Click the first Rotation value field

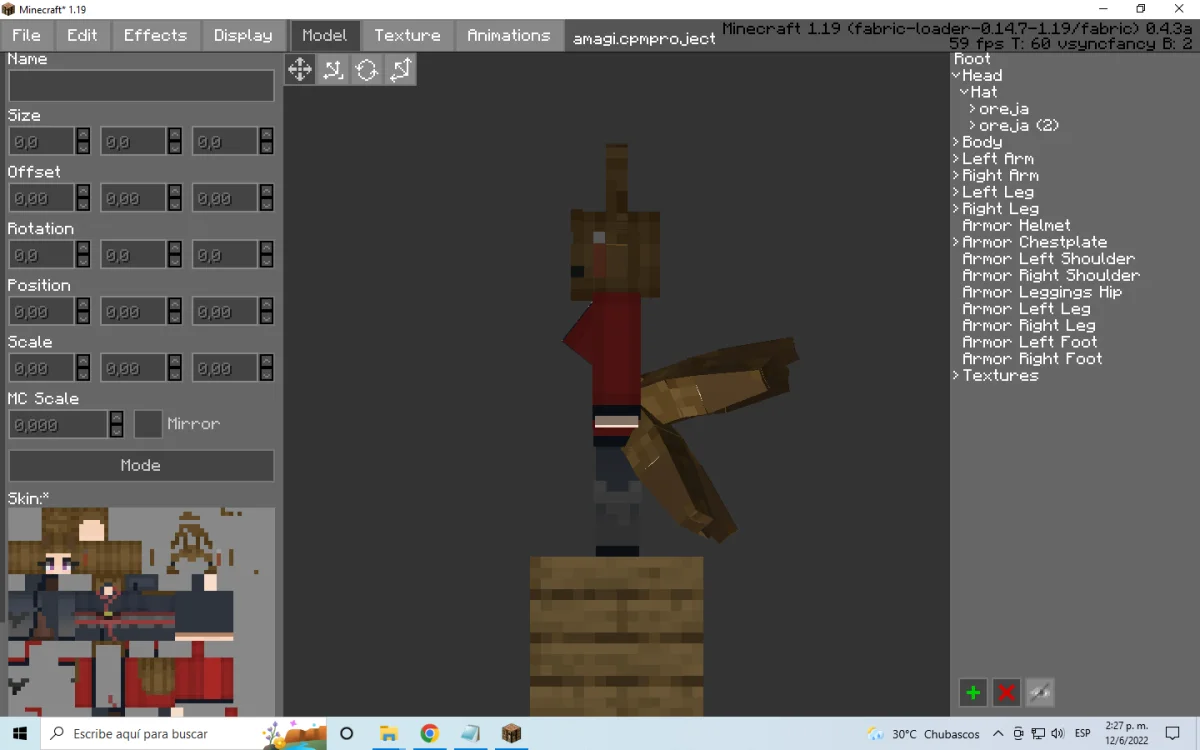42,255
